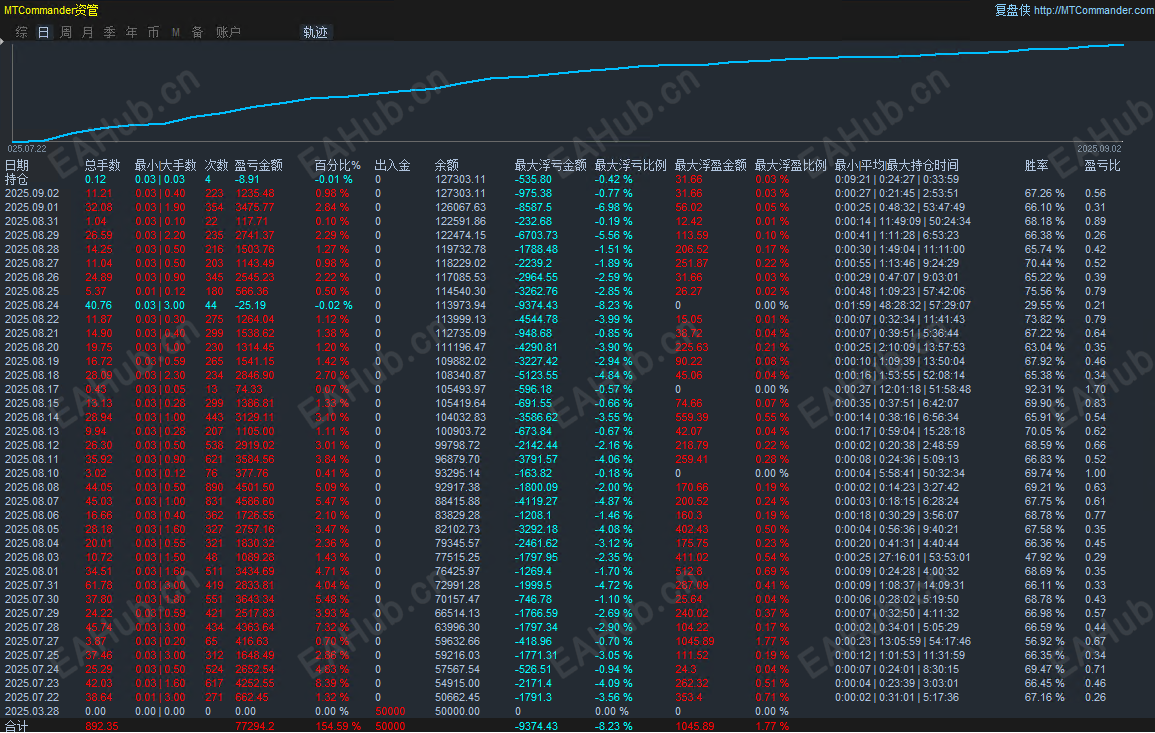
Task: Click max floating loss -9374.43 on 2025.08.24
Action: [536, 306]
